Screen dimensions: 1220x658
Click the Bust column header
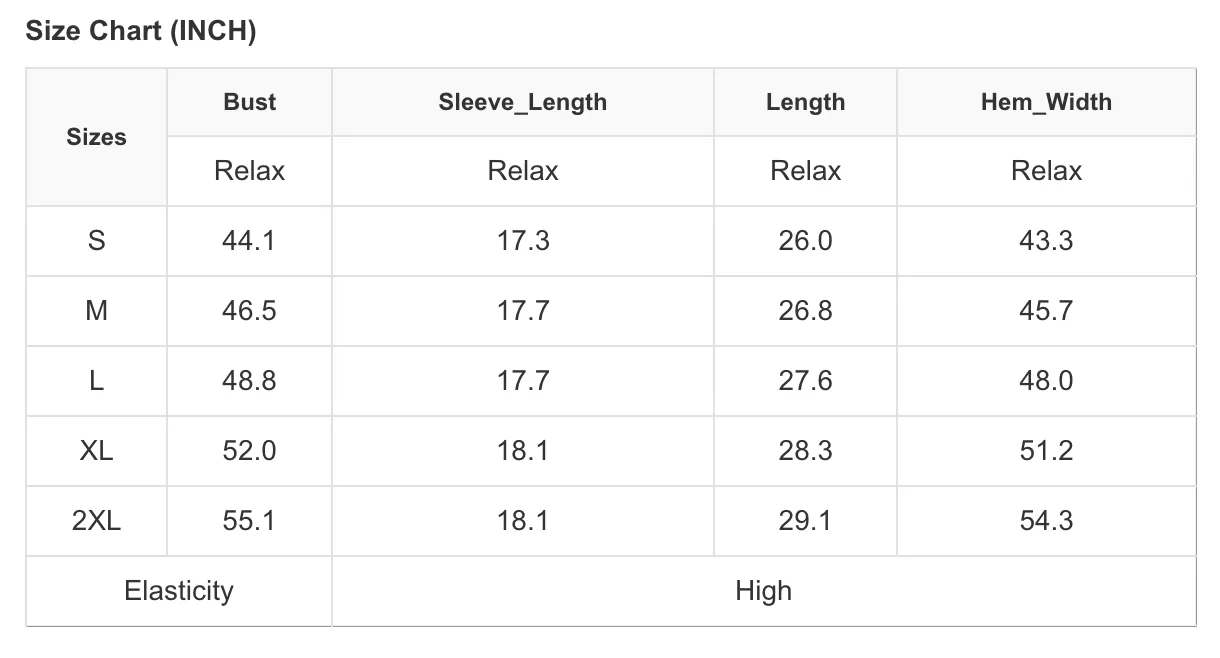(249, 102)
